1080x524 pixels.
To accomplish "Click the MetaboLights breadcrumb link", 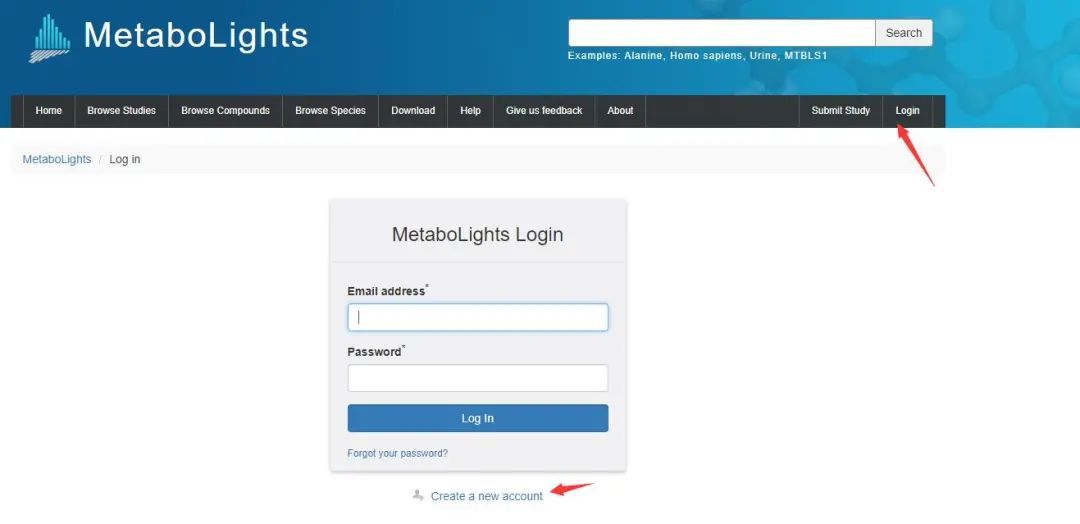I will (x=56, y=159).
